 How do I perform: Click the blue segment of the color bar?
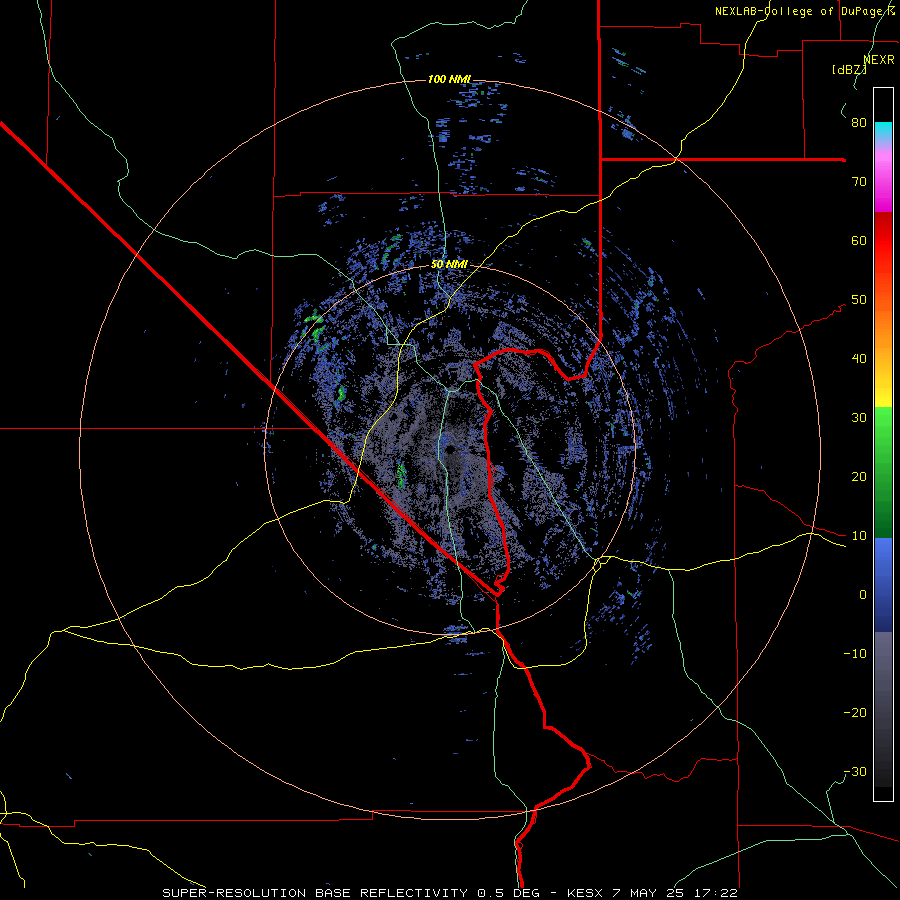883,583
